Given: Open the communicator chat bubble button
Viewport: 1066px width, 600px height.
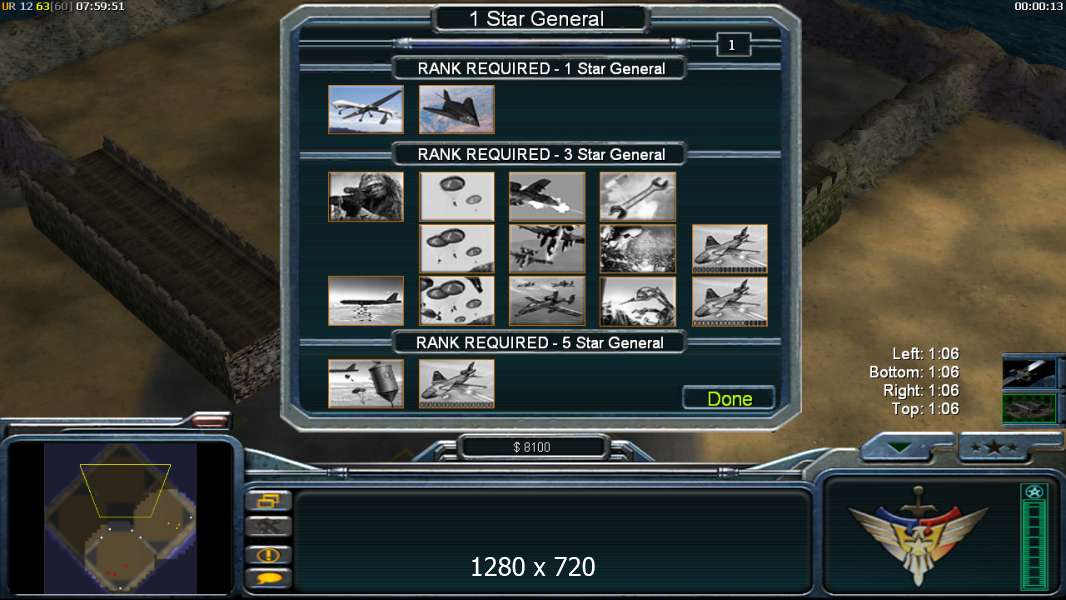Looking at the screenshot, I should 269,579.
